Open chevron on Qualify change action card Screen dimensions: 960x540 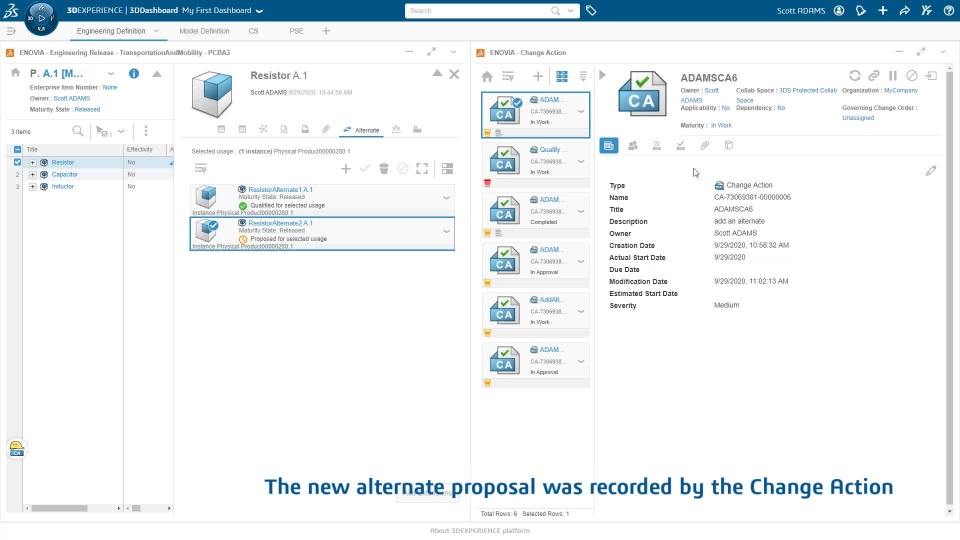(x=580, y=162)
